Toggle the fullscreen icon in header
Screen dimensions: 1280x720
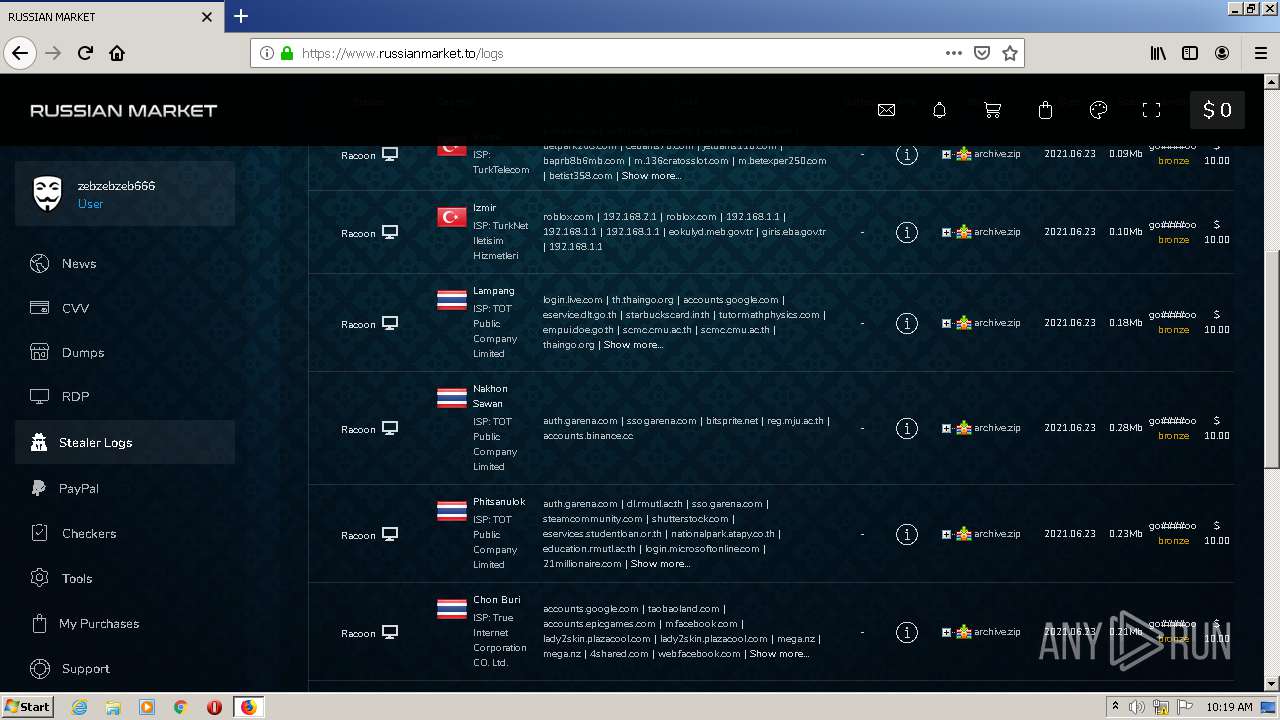coord(1151,110)
